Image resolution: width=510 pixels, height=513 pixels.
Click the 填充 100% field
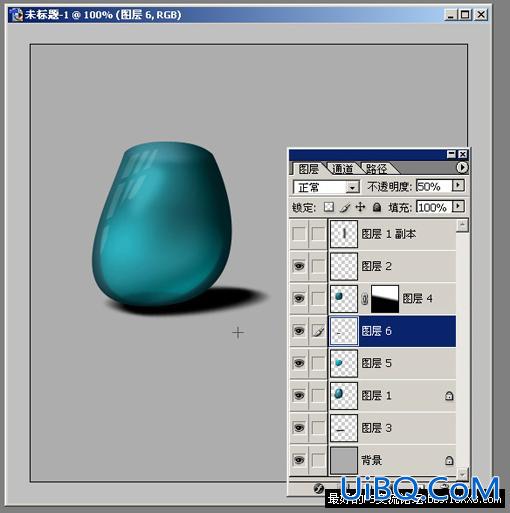434,207
